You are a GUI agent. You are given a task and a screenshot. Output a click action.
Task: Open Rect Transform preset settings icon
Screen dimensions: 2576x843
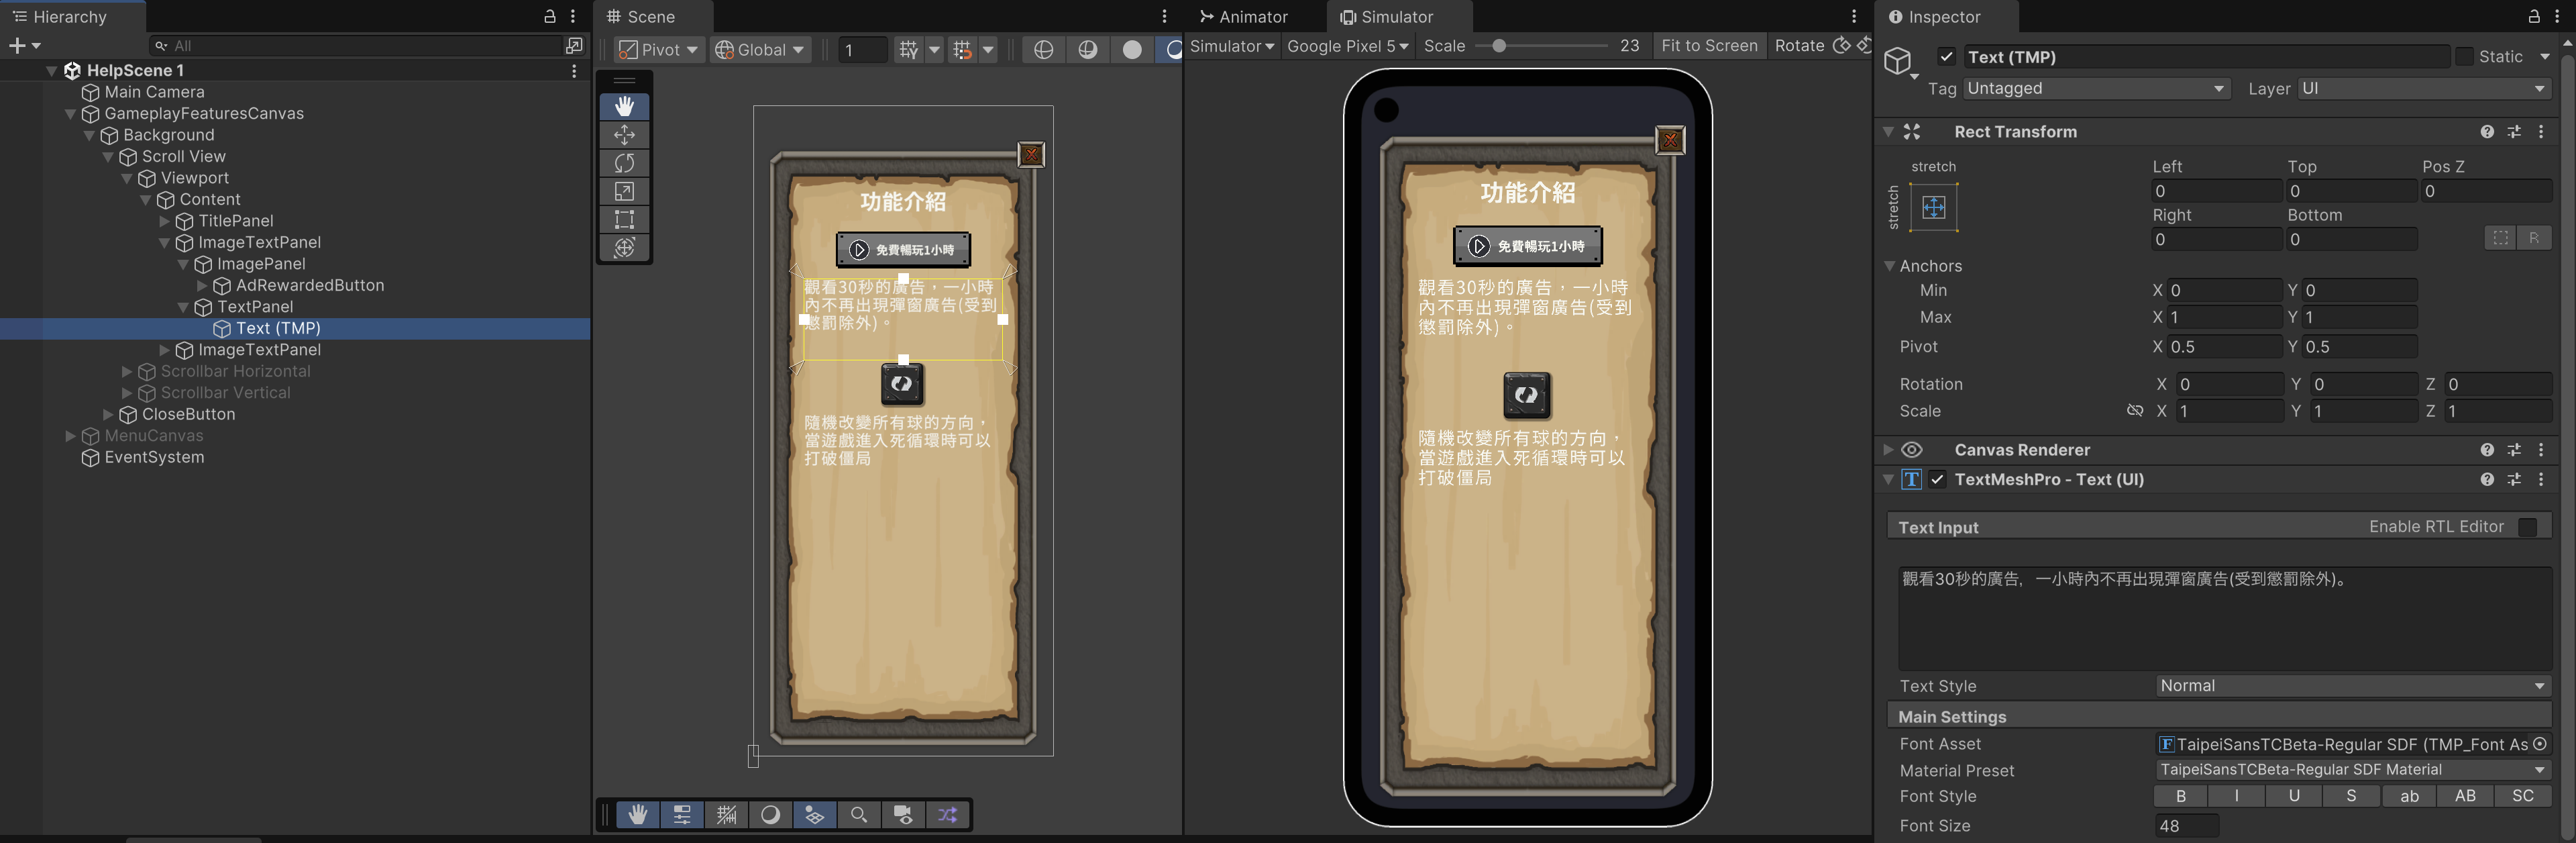coord(2514,132)
